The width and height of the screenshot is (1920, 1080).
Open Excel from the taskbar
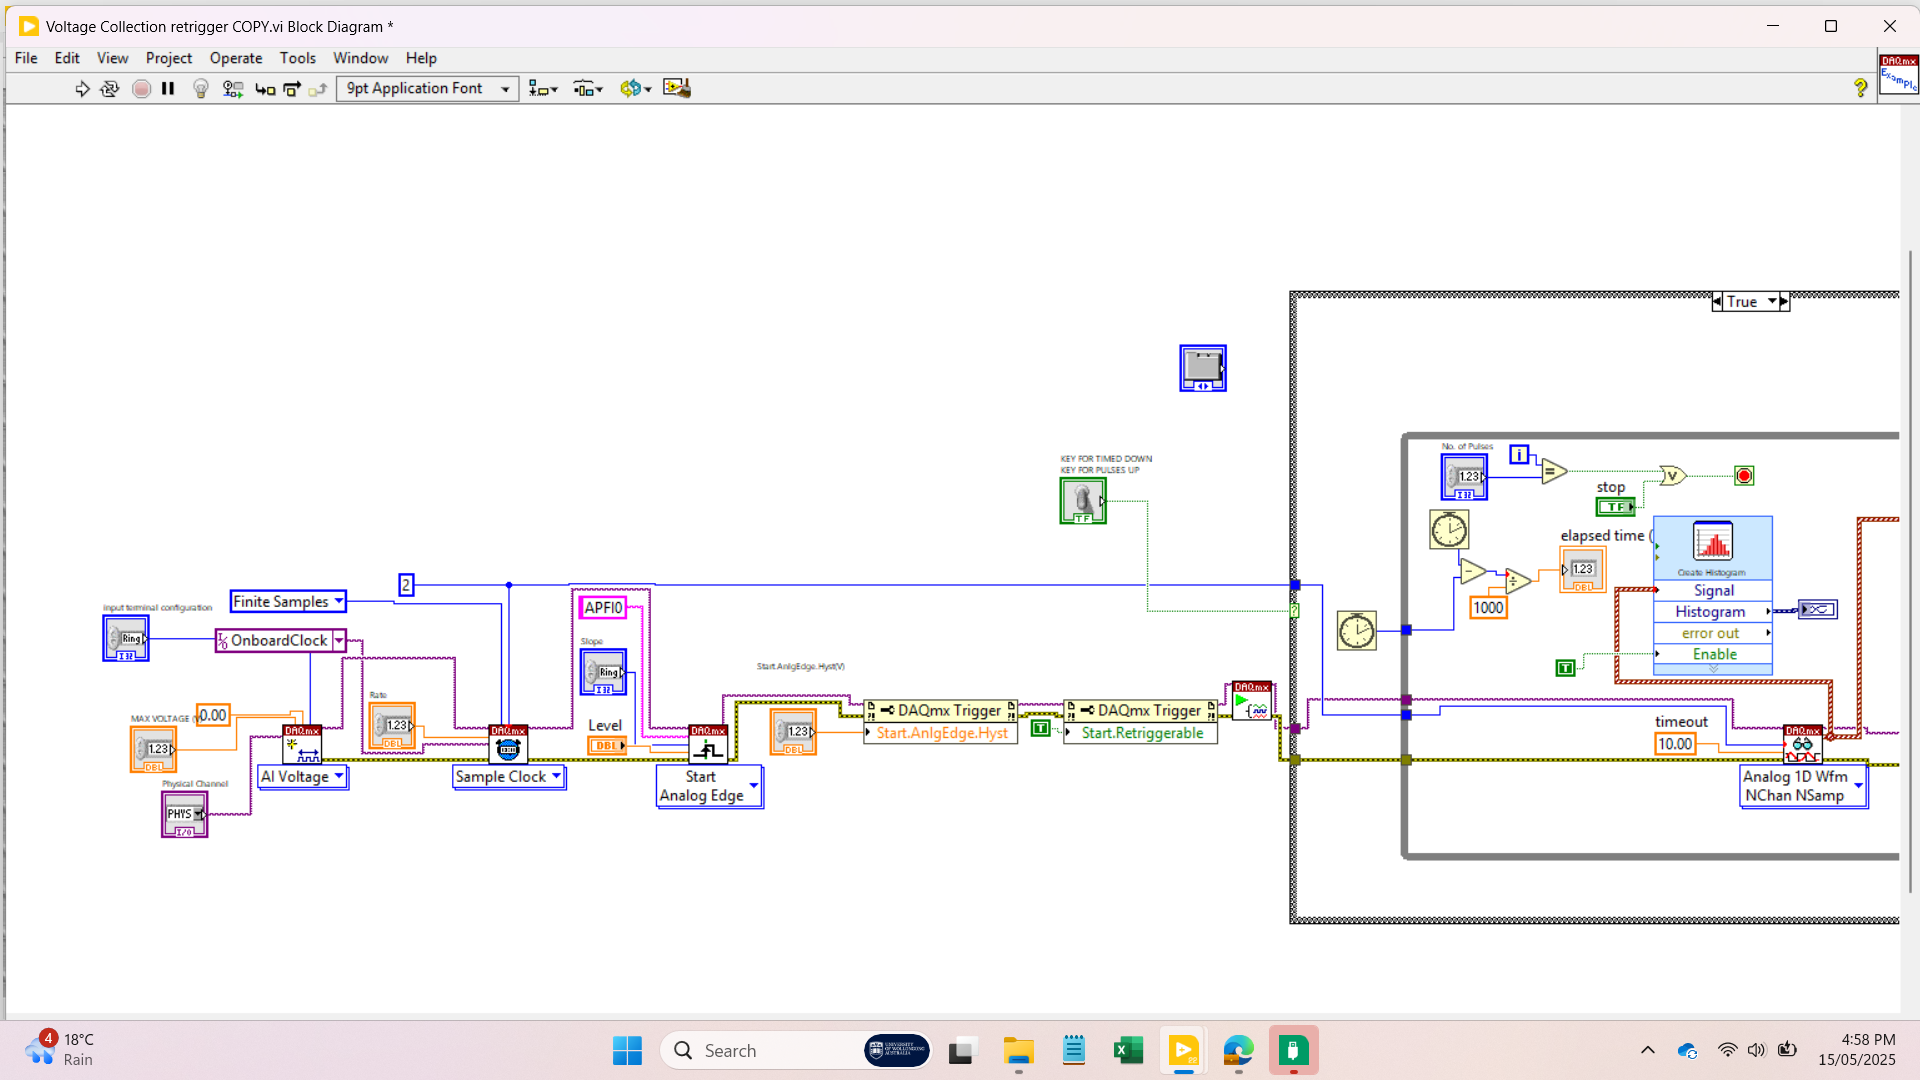(1127, 1051)
